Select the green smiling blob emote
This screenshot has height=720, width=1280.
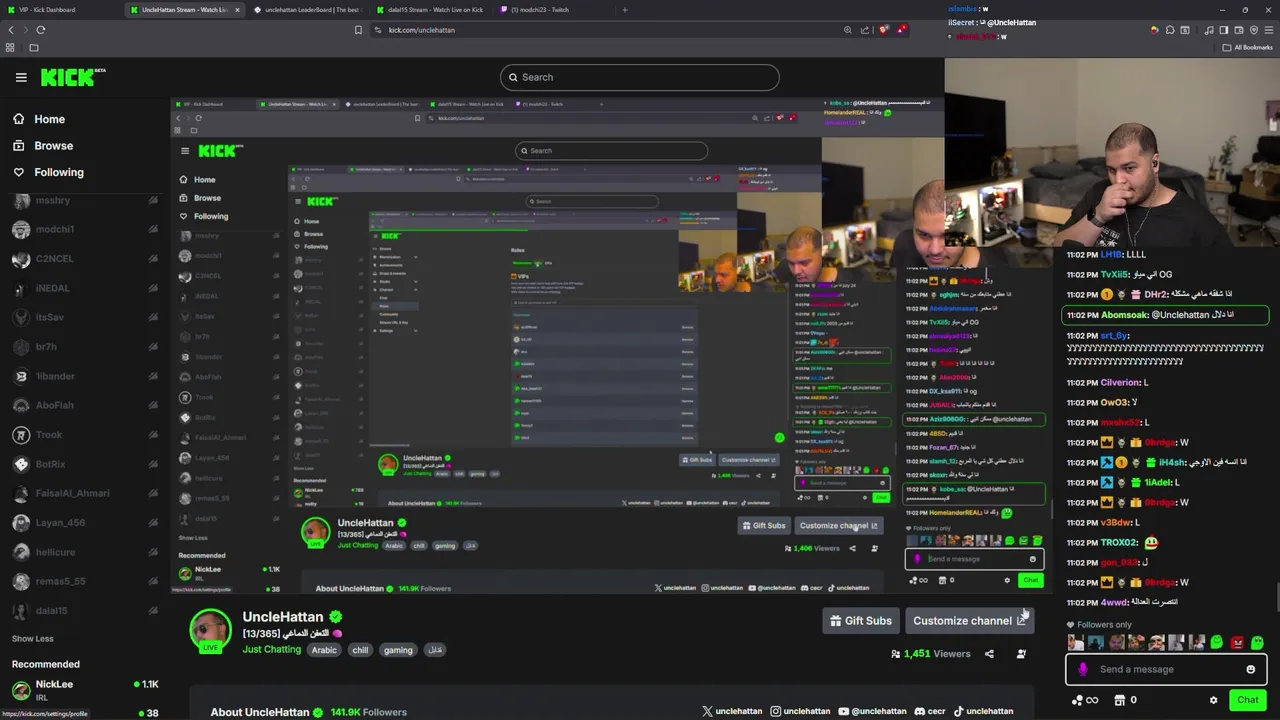tap(1216, 643)
